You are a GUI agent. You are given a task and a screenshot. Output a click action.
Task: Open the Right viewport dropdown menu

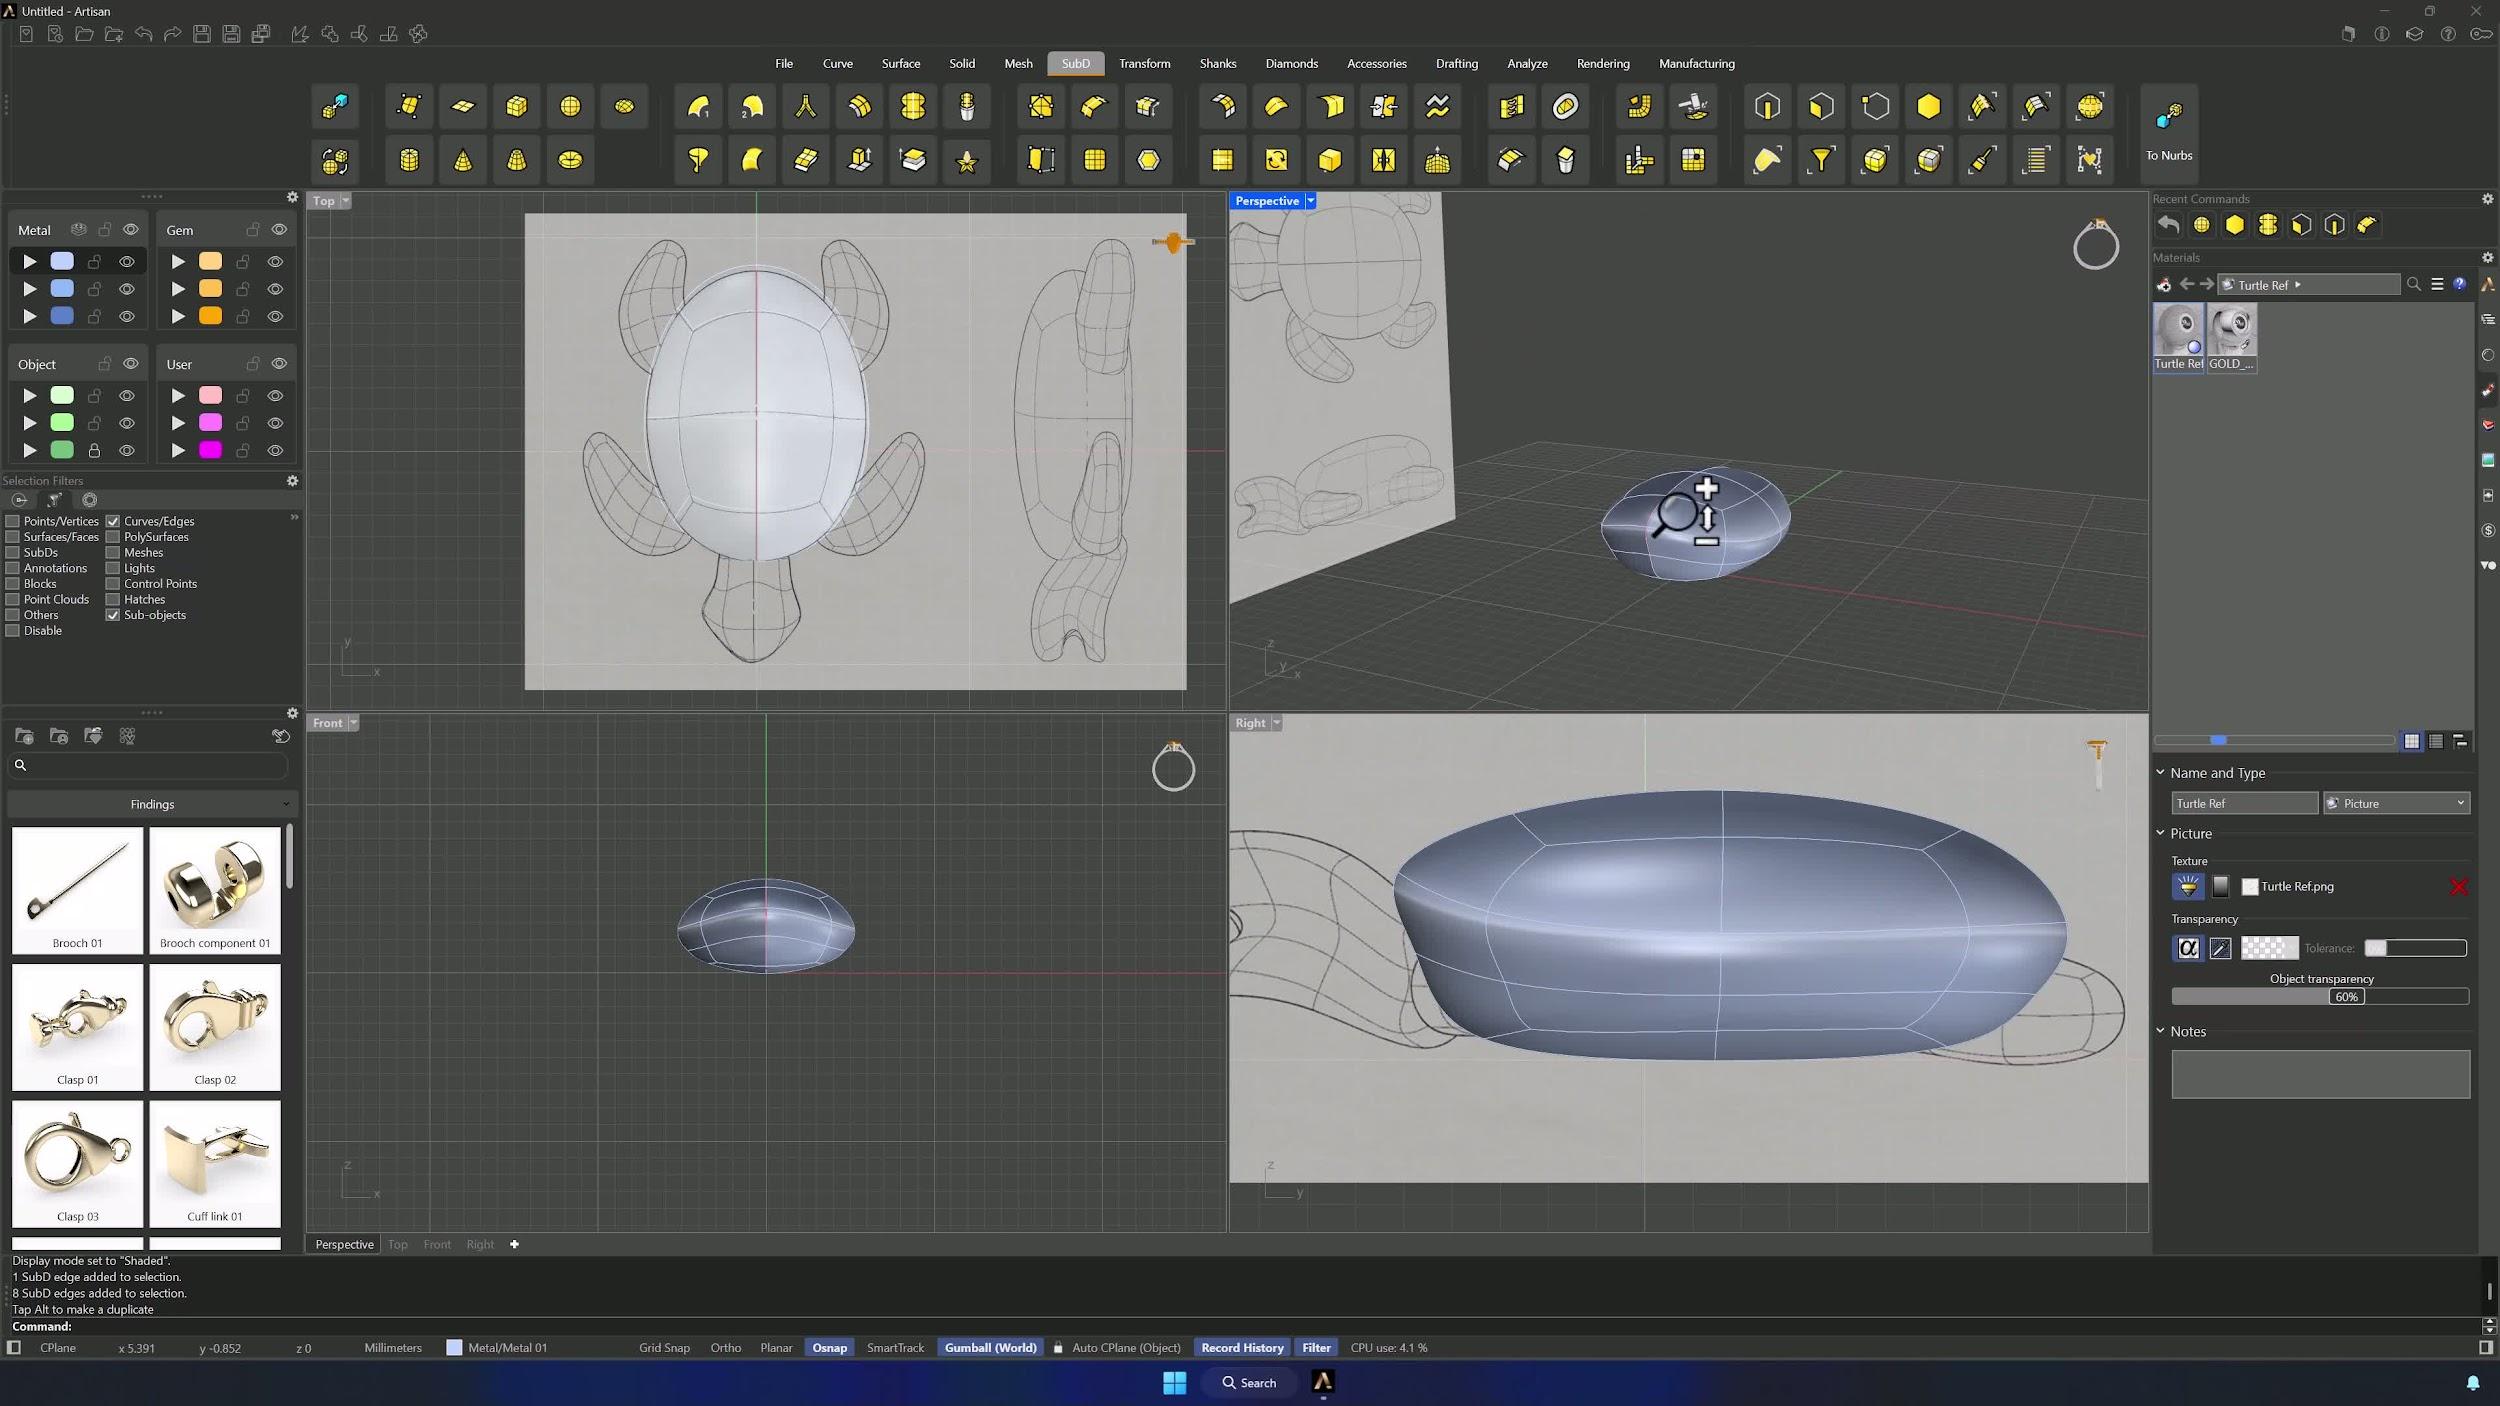click(x=1276, y=723)
